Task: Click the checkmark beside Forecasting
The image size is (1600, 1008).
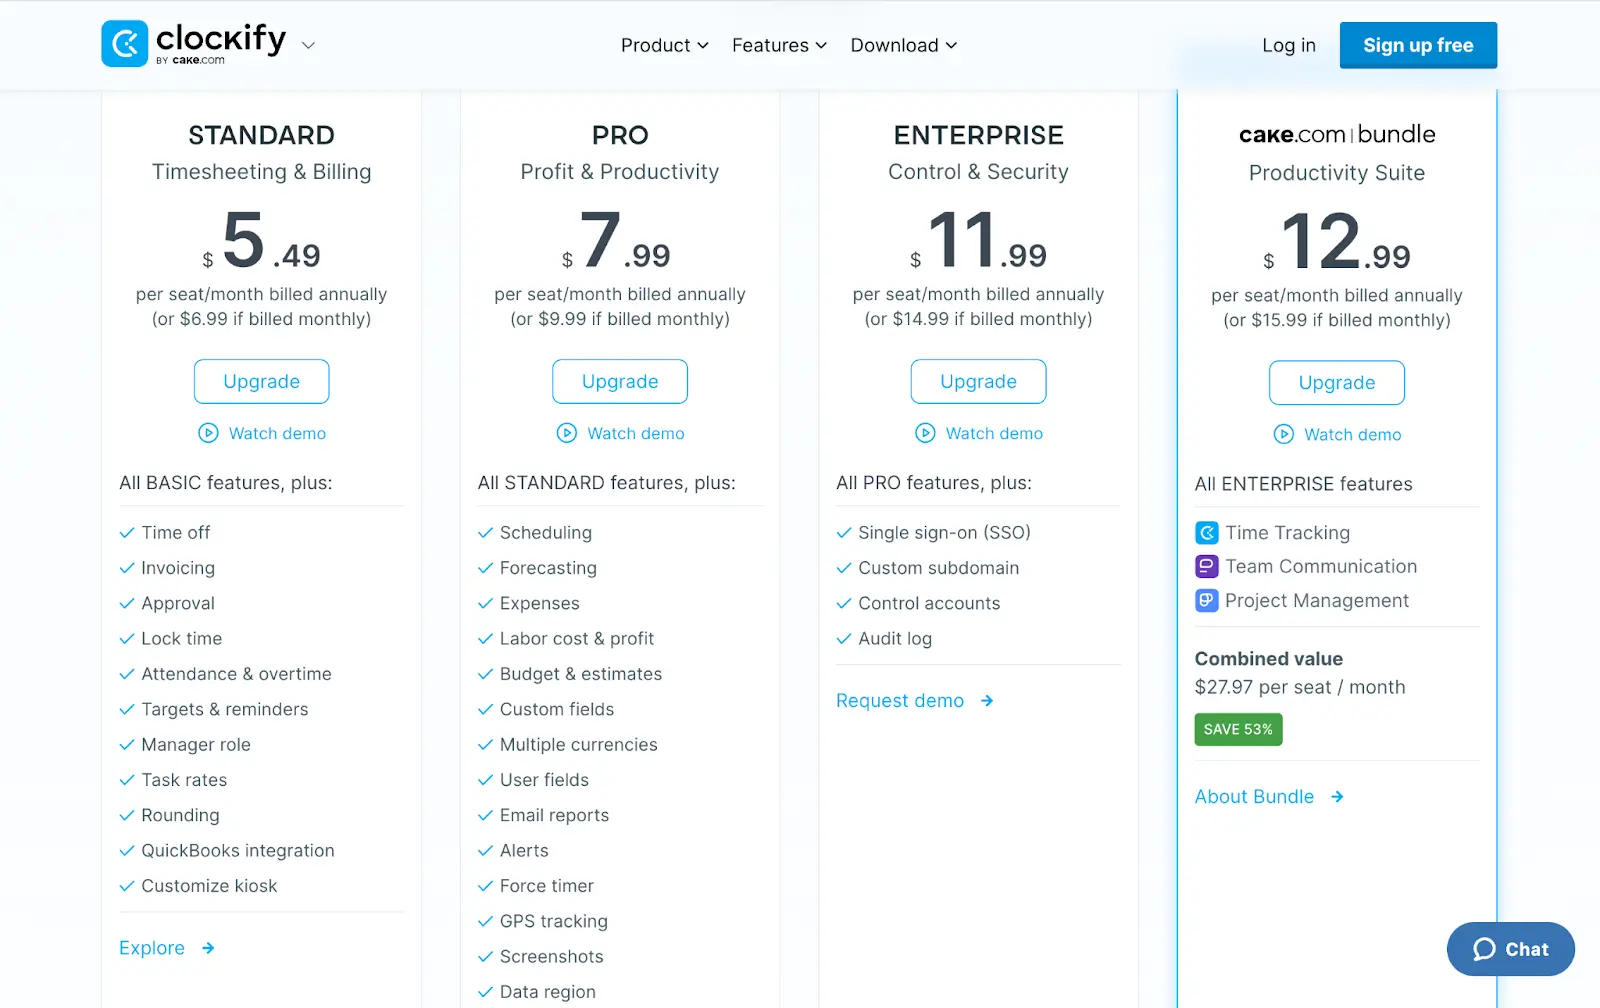Action: click(x=485, y=568)
